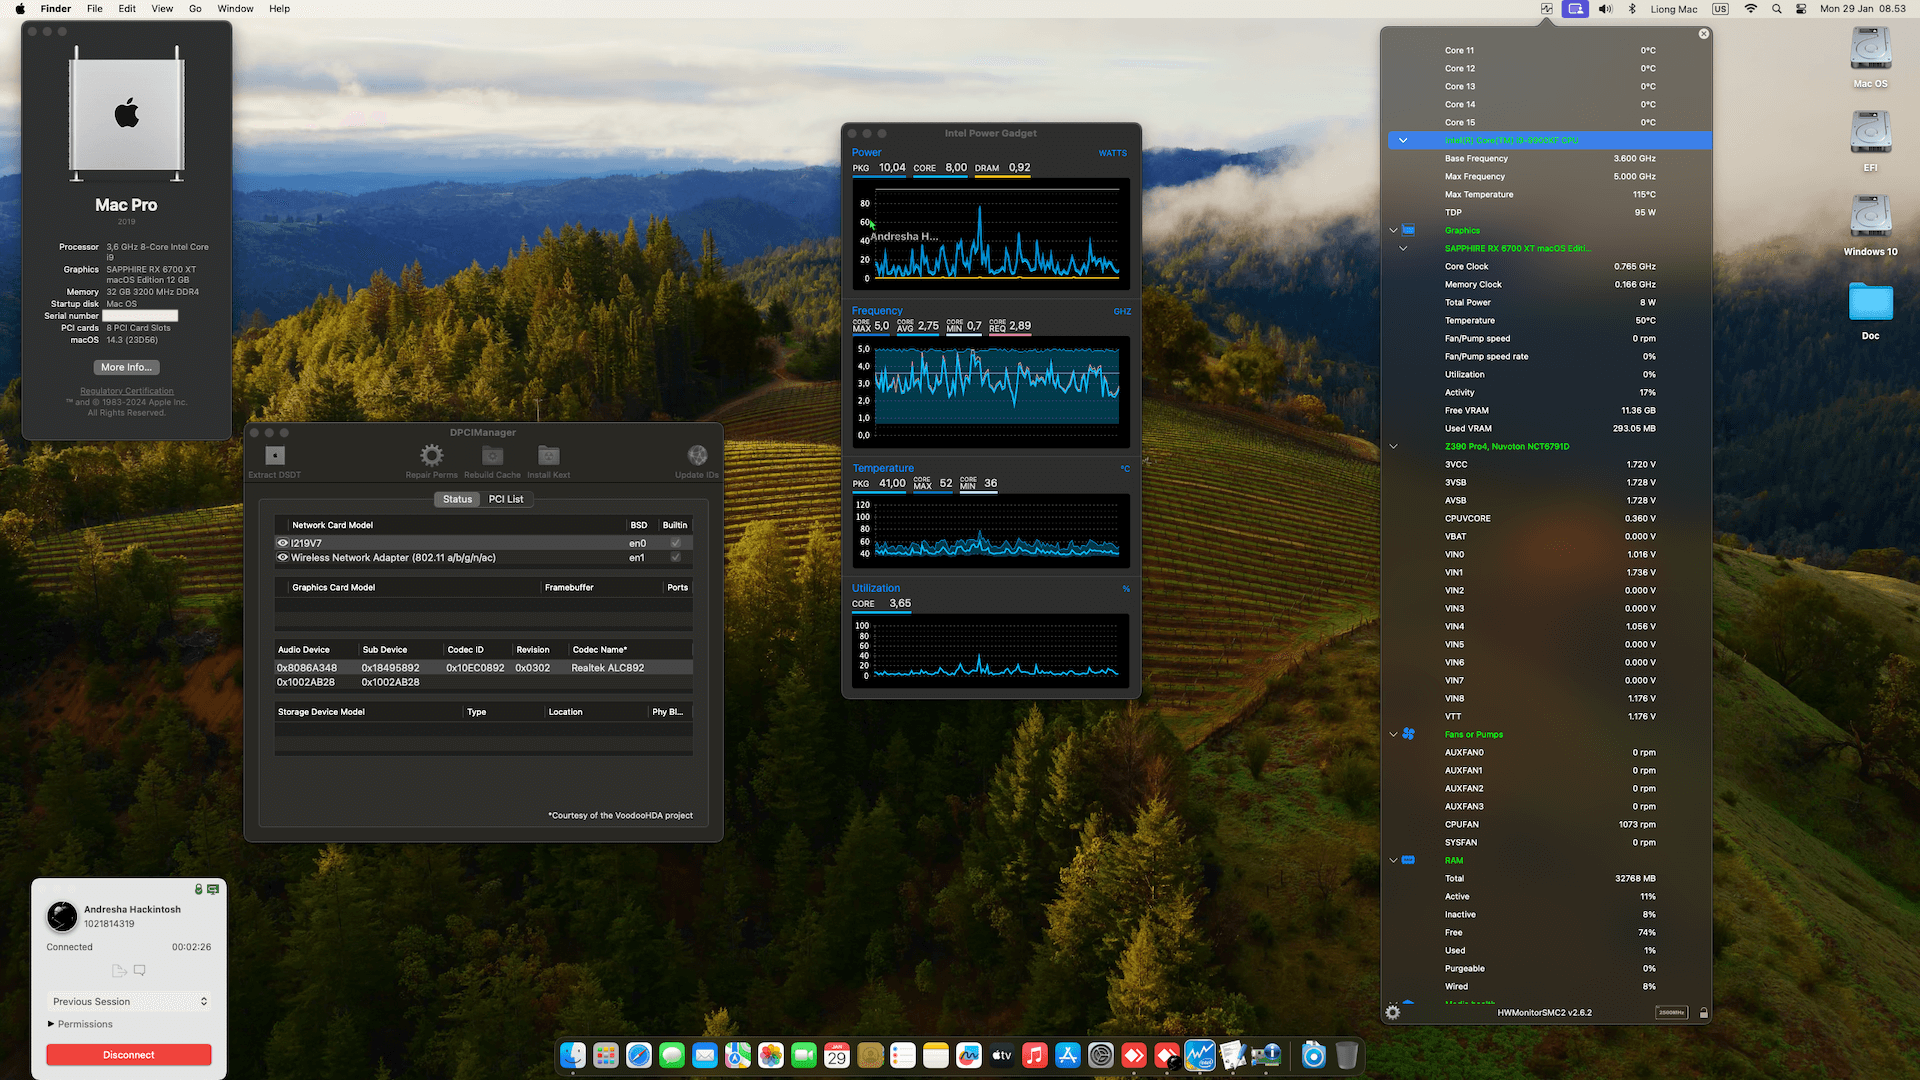
Task: Switch to the PCI List tab
Action: [506, 499]
